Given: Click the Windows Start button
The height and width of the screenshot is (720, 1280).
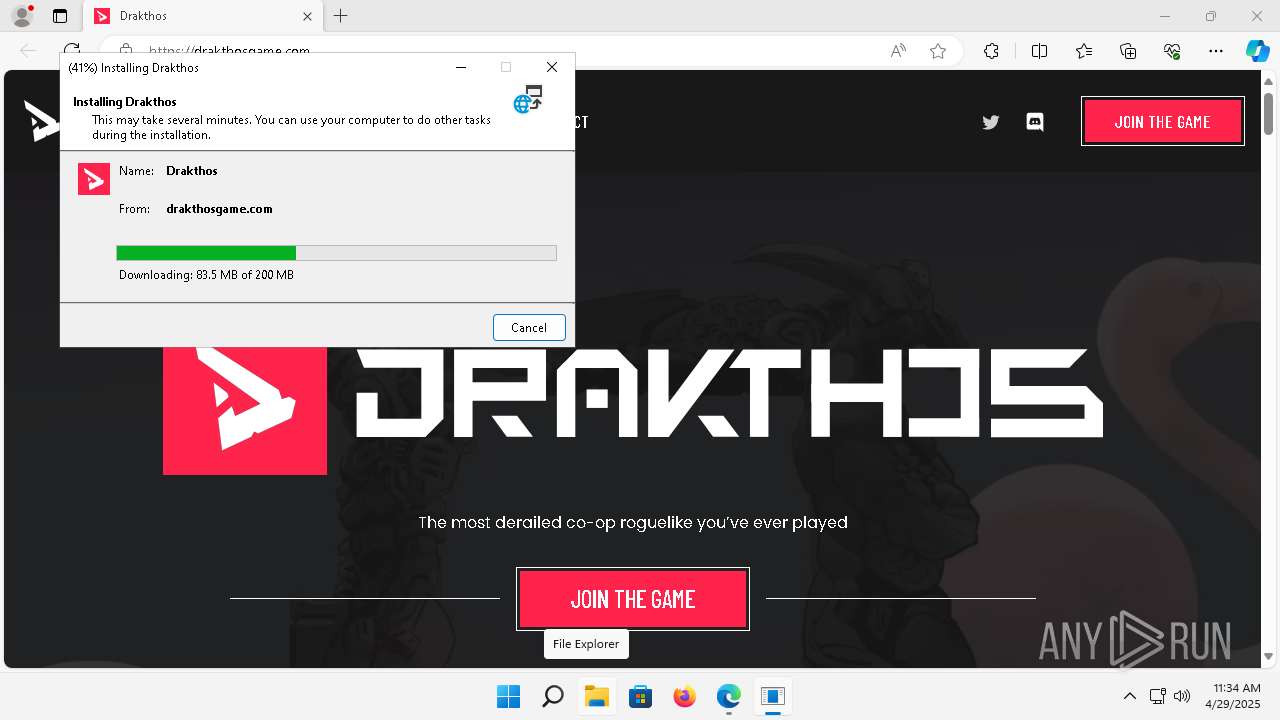Looking at the screenshot, I should 508,696.
